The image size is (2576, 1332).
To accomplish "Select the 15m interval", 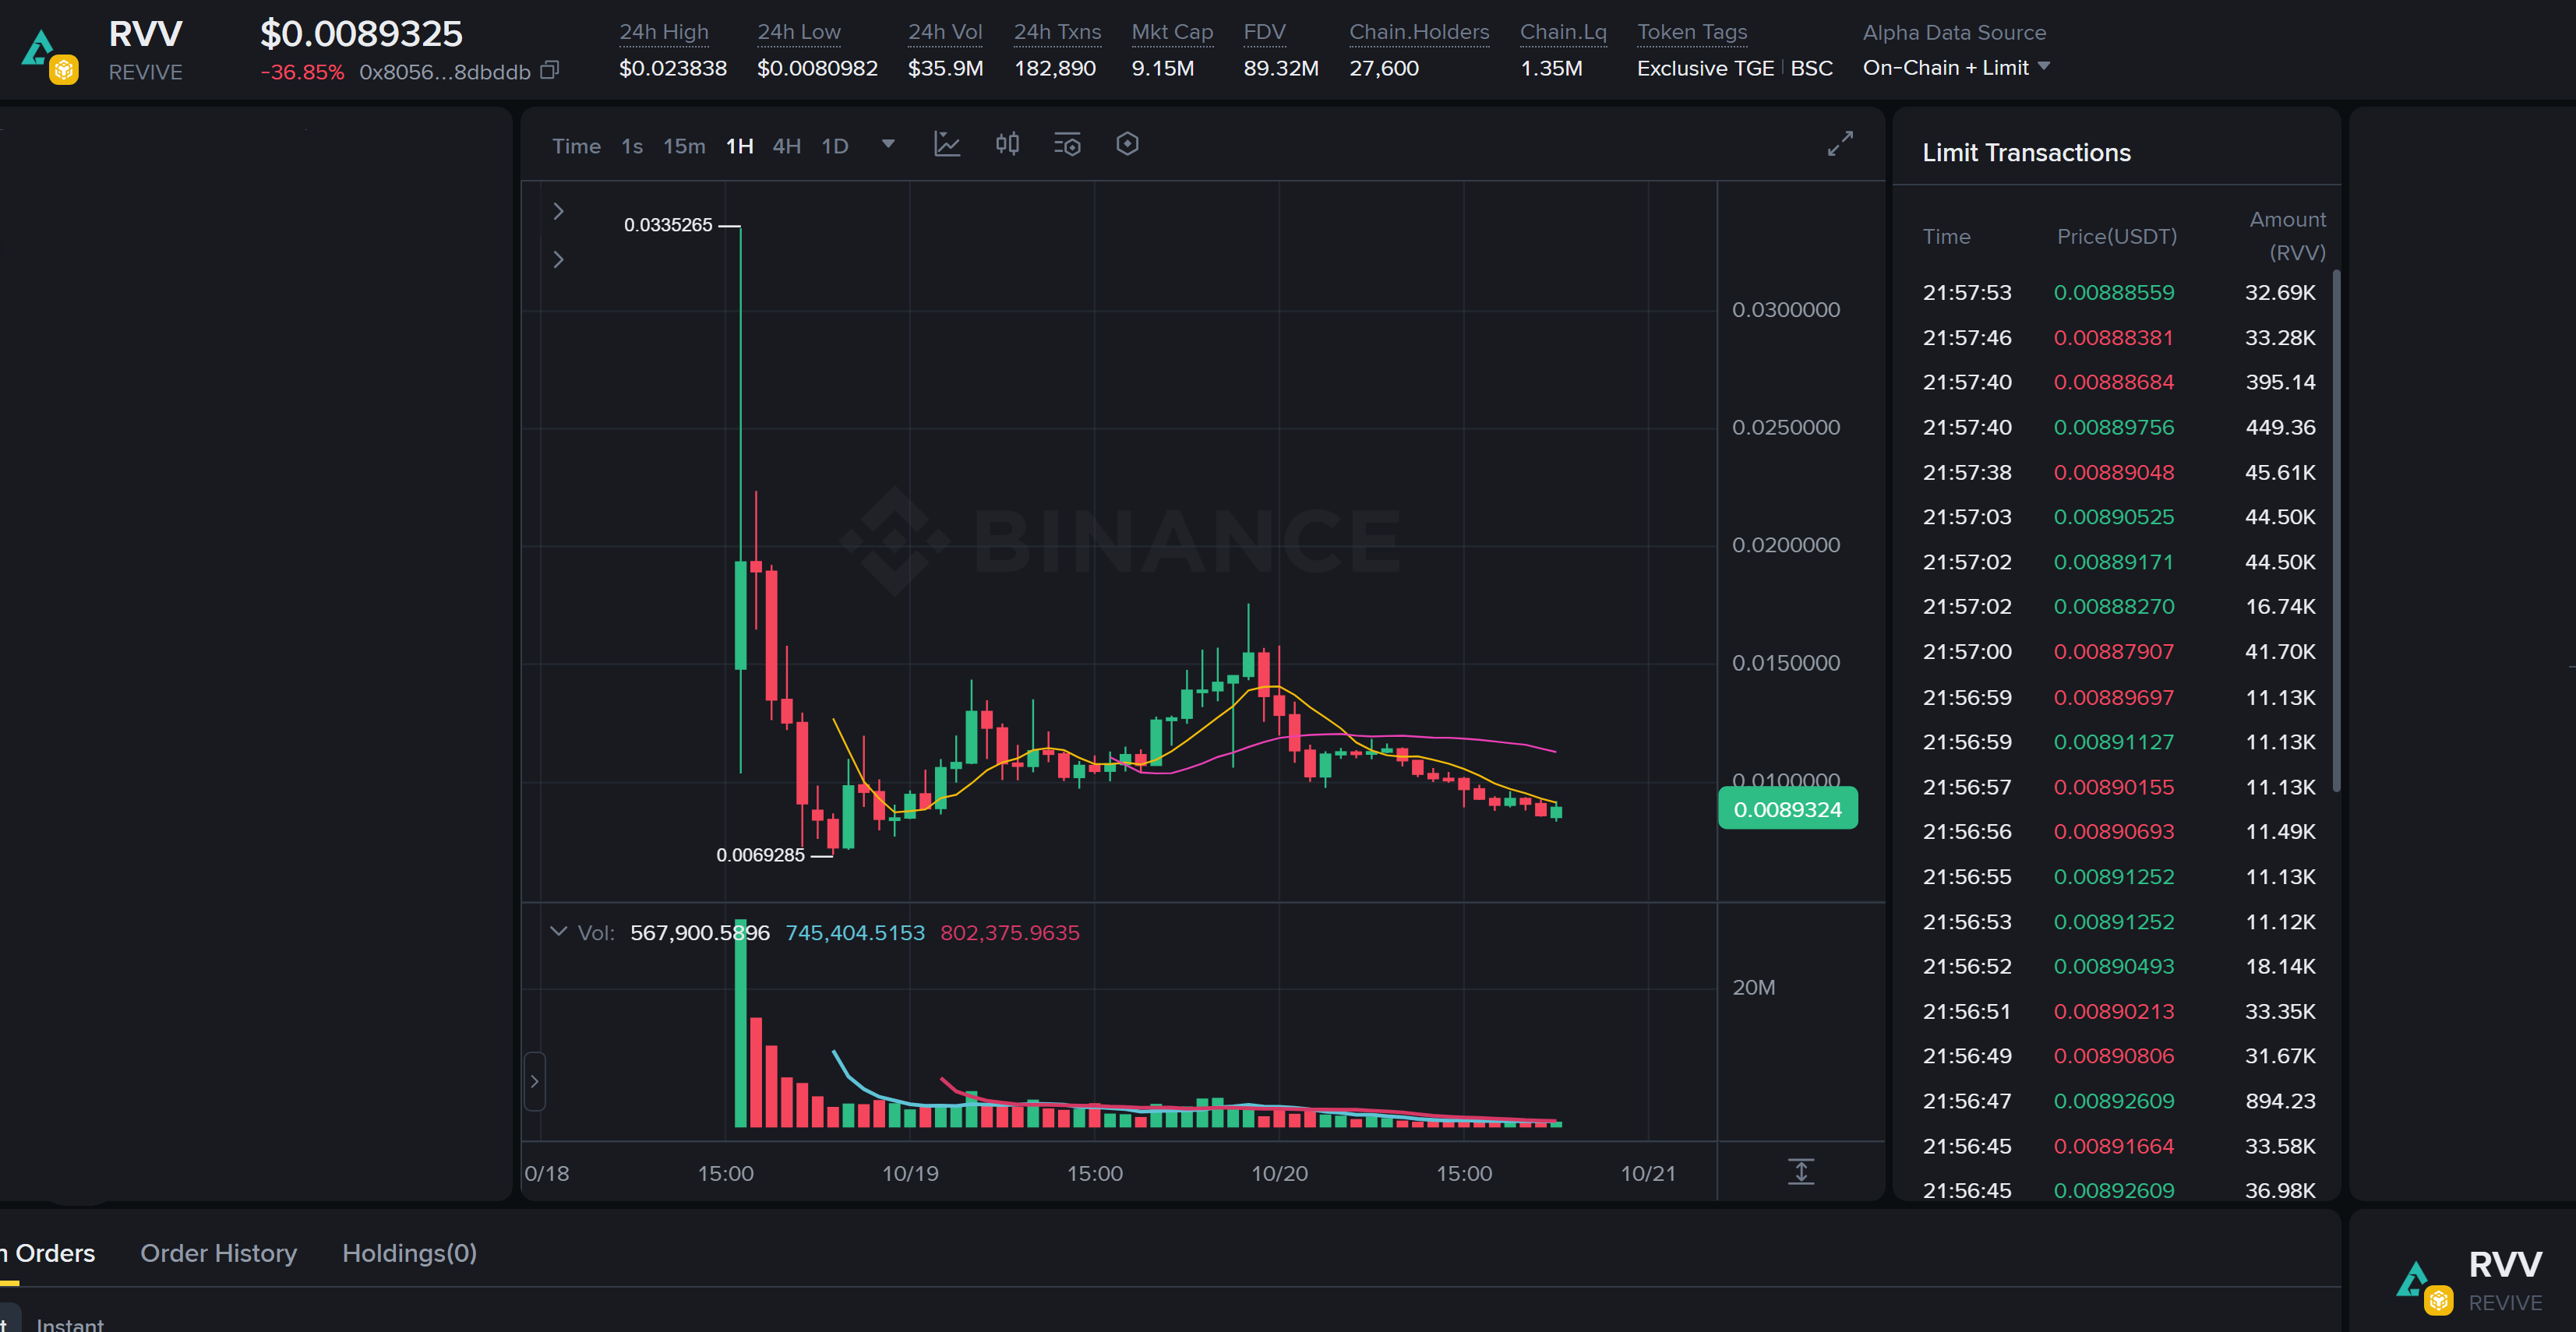I will tap(684, 146).
